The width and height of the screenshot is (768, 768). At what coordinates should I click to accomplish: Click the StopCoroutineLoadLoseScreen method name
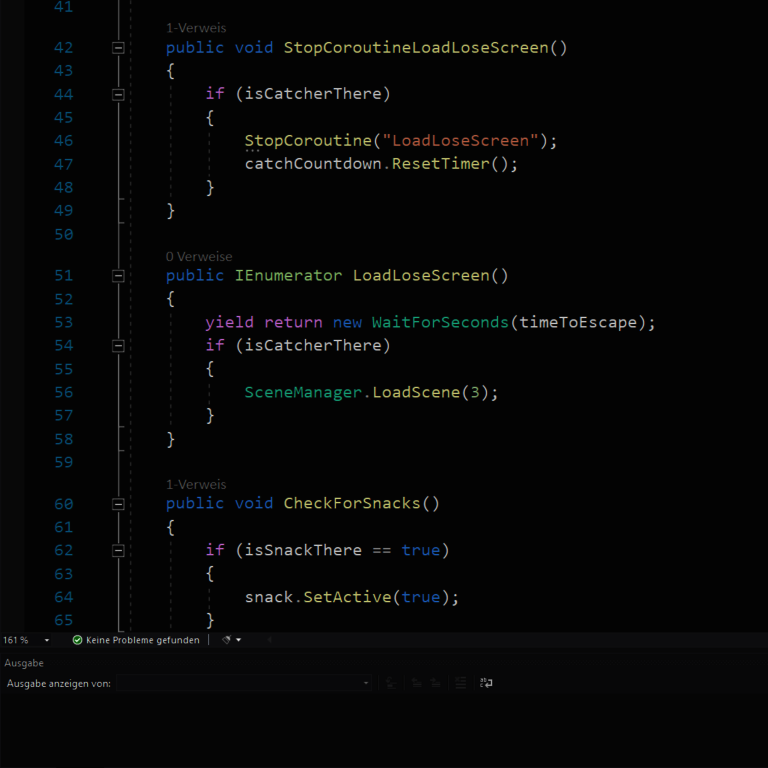tap(416, 48)
